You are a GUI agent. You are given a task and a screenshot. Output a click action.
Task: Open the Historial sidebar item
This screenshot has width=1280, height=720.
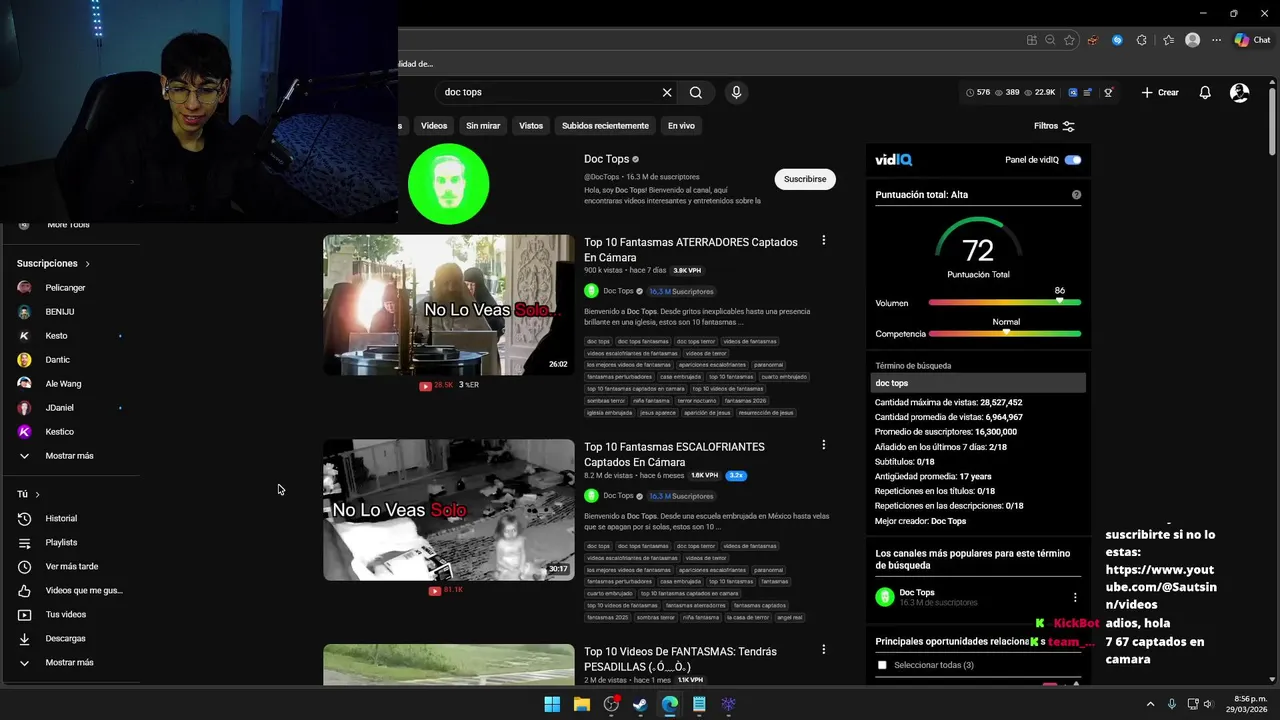click(70, 518)
